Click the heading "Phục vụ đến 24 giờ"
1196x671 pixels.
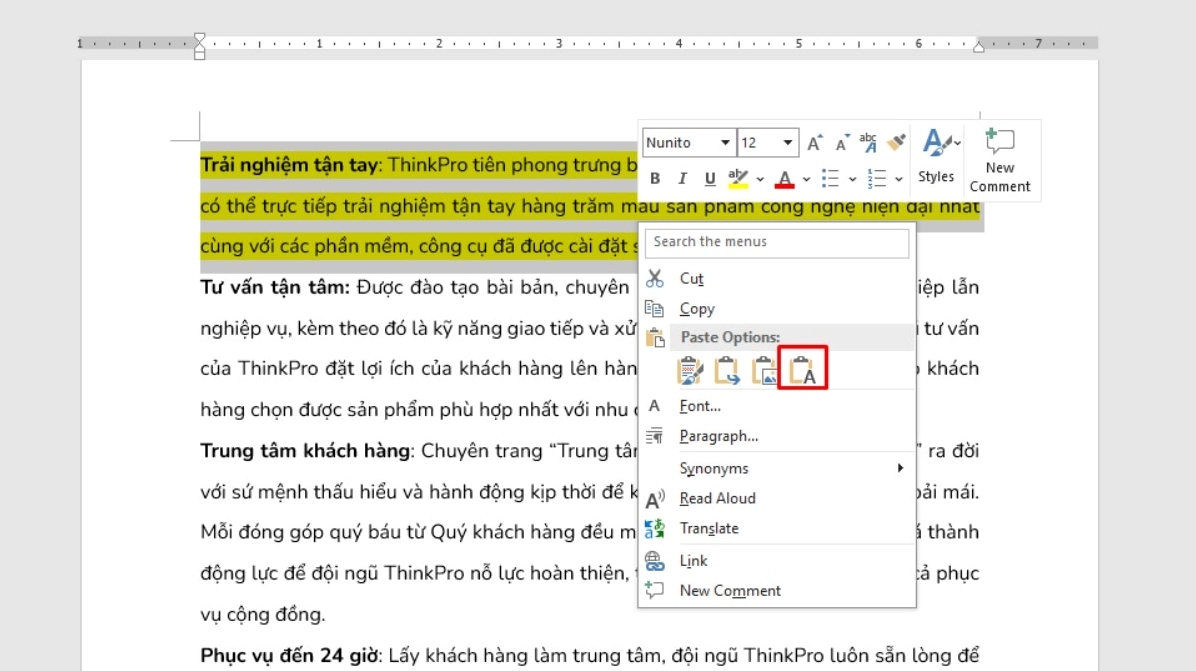pos(289,656)
